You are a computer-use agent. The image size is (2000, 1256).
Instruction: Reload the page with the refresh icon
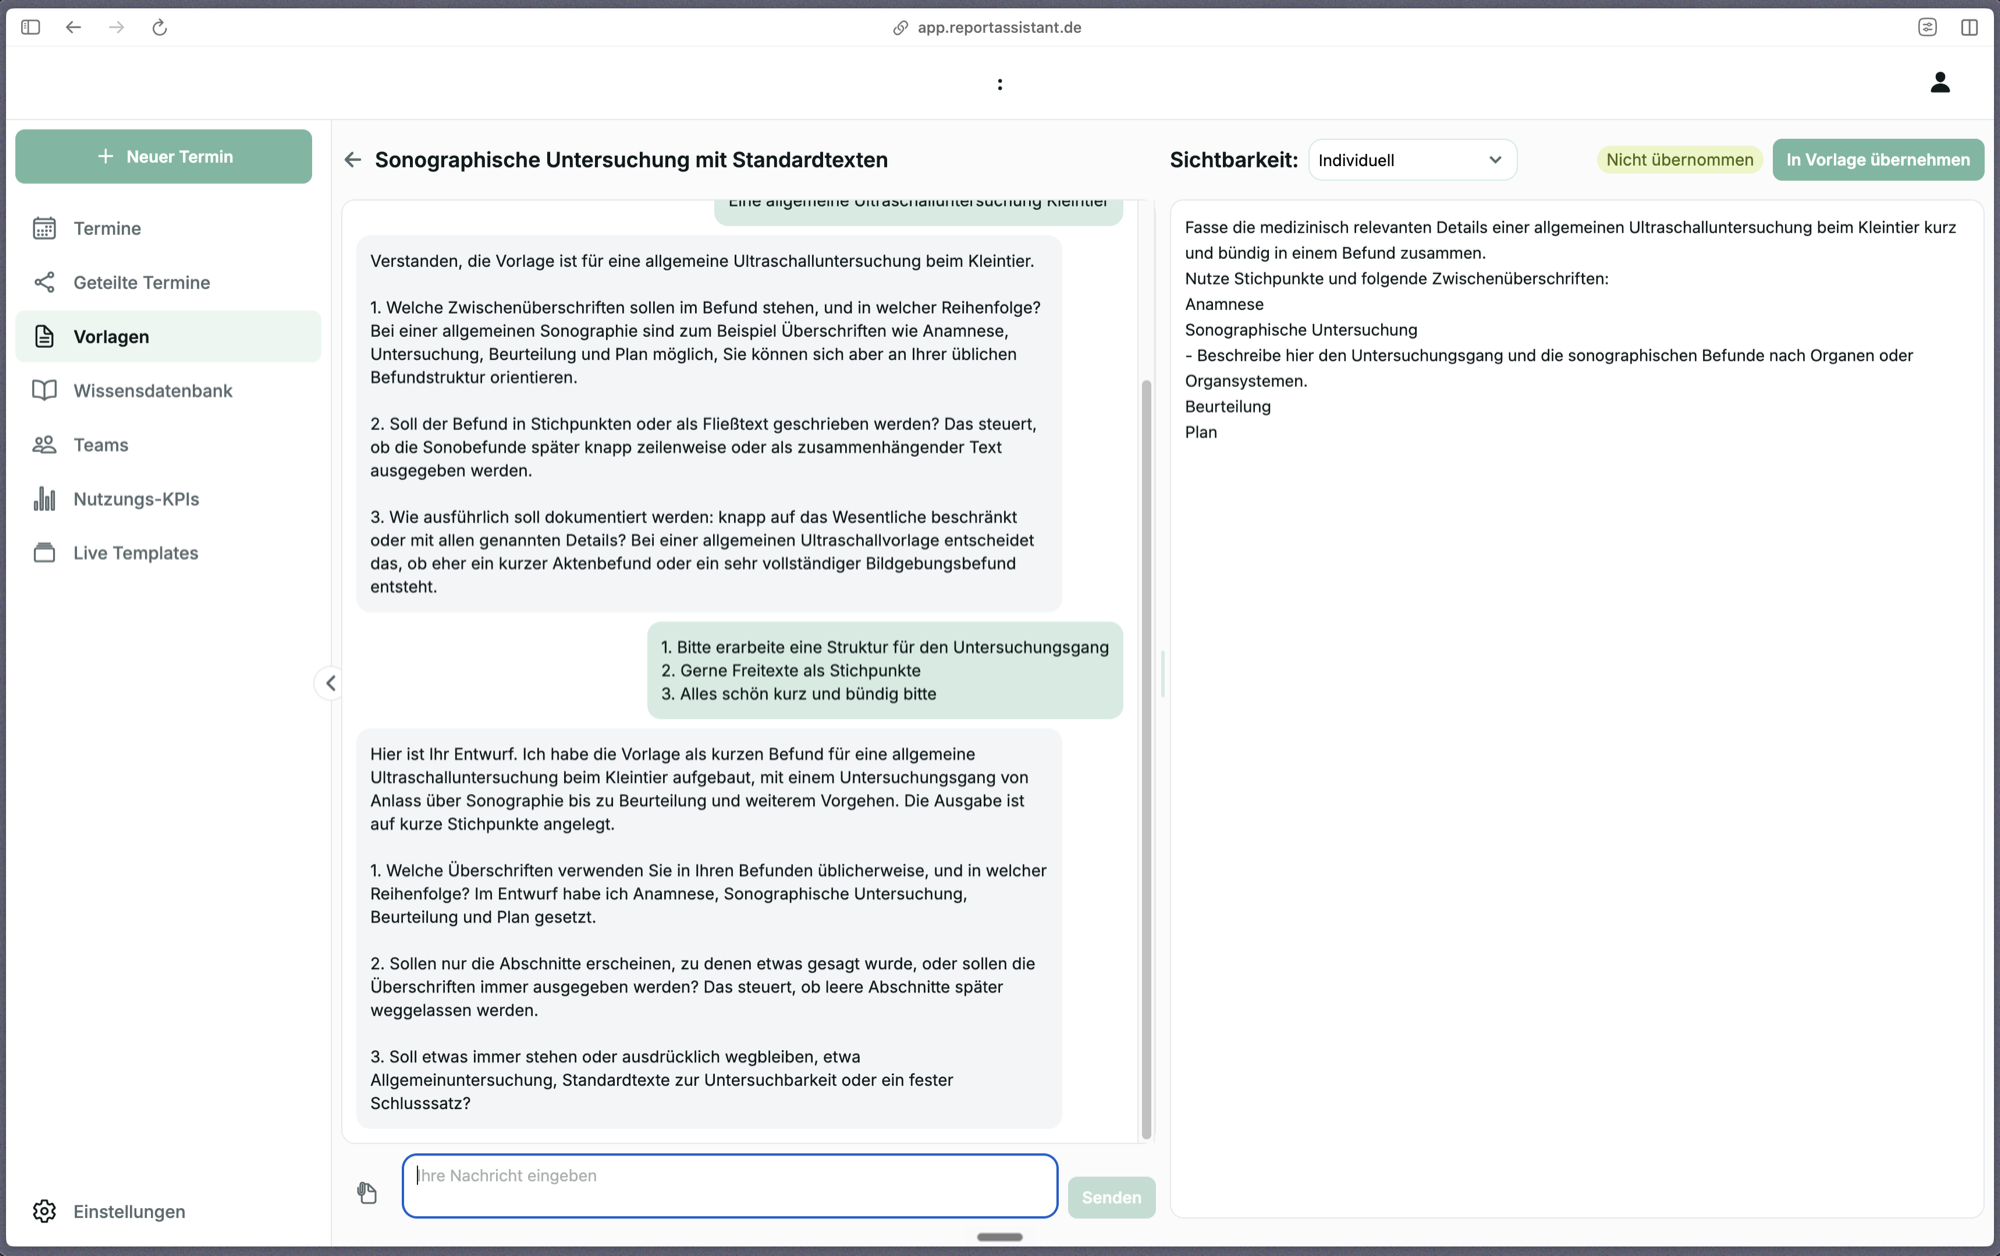(x=159, y=27)
